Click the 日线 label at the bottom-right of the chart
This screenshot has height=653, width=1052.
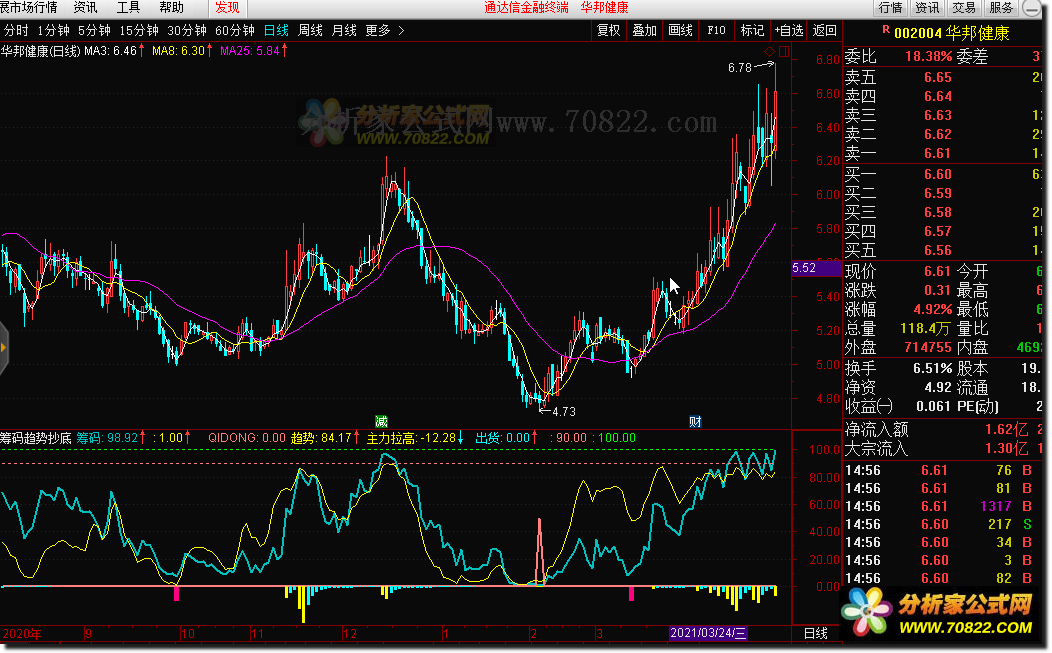[x=816, y=633]
